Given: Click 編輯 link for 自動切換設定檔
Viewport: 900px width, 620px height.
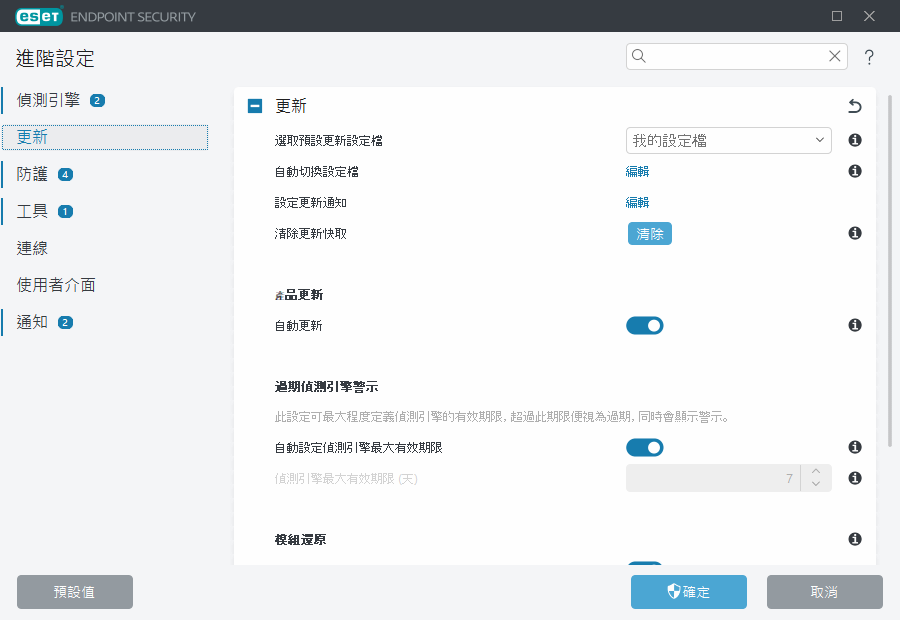Looking at the screenshot, I should (637, 172).
